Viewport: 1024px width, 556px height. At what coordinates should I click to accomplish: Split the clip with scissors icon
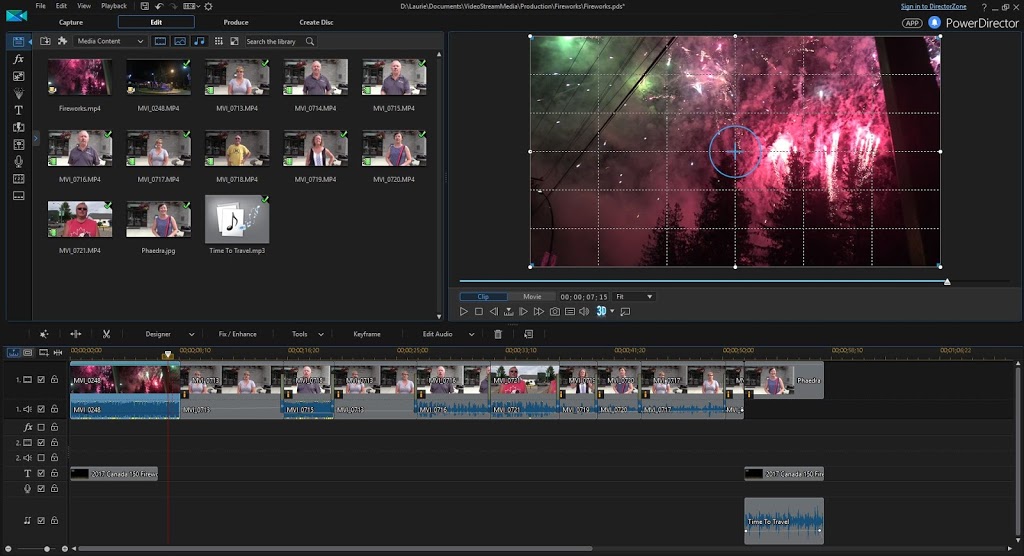106,334
